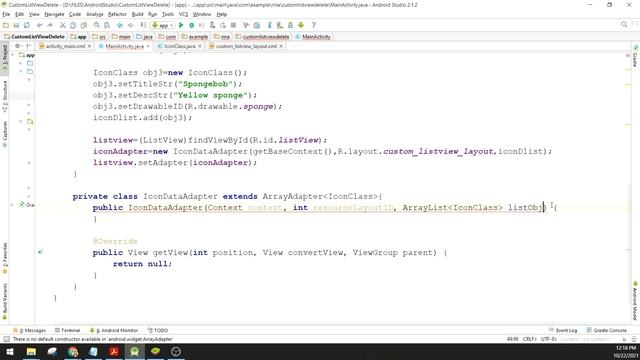
Task: Open the Gradle Console panel
Action: 607,330
